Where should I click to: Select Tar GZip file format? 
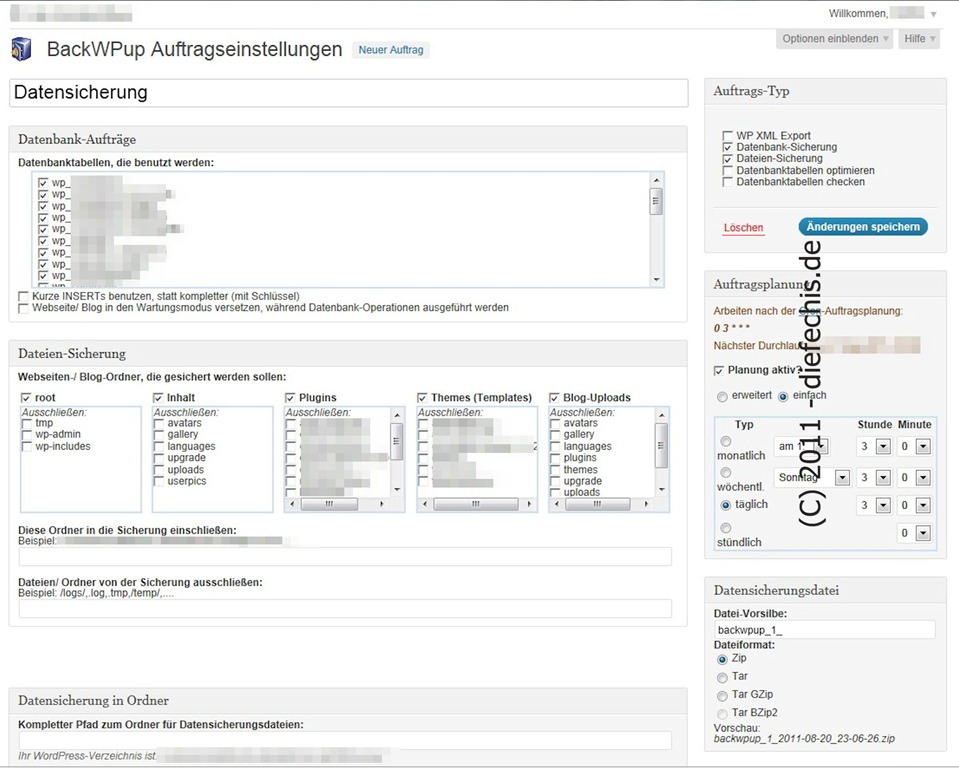pos(722,696)
